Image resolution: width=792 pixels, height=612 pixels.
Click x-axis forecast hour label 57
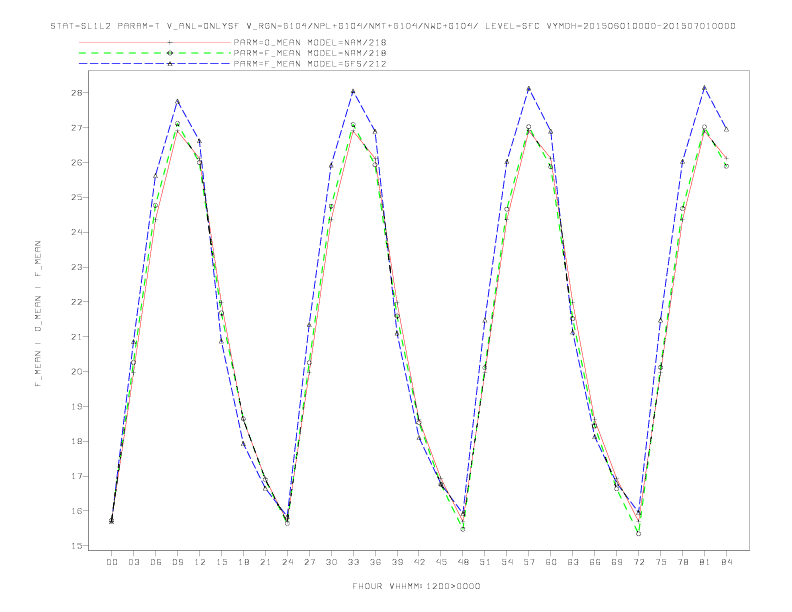pos(529,562)
